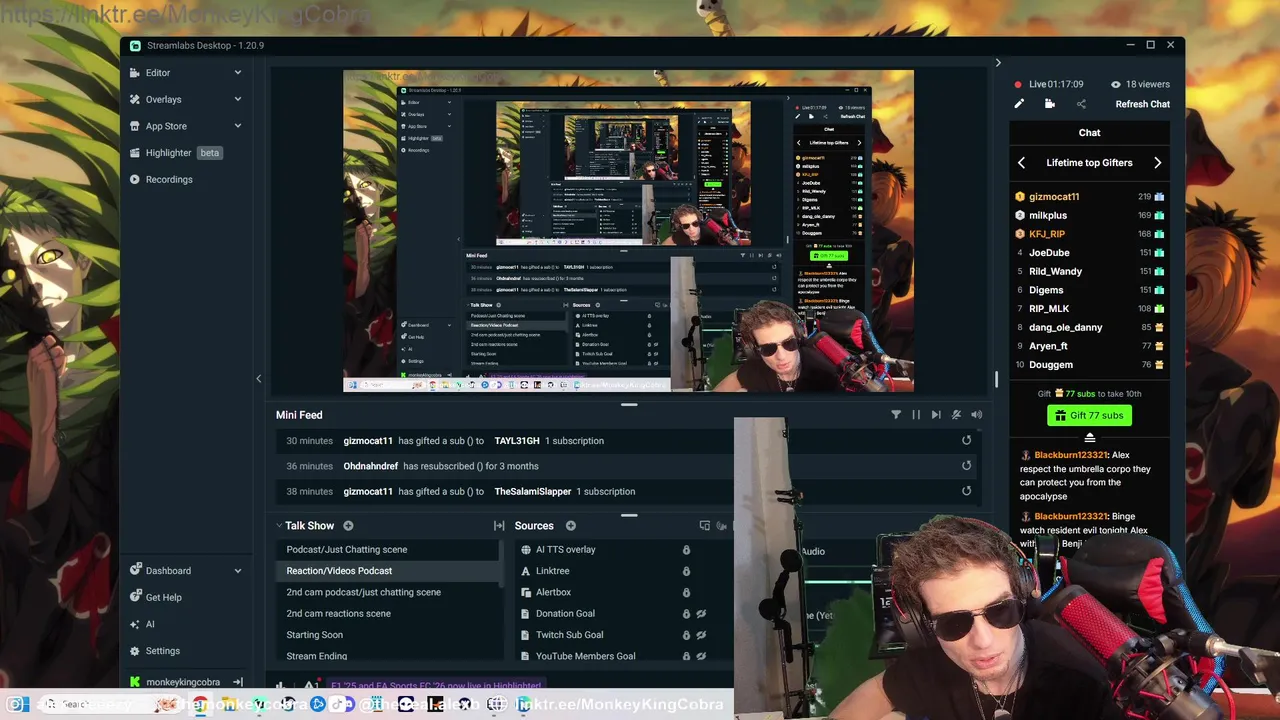This screenshot has height=720, width=1280.
Task: Click the pencil edit stream info icon
Action: click(1019, 104)
